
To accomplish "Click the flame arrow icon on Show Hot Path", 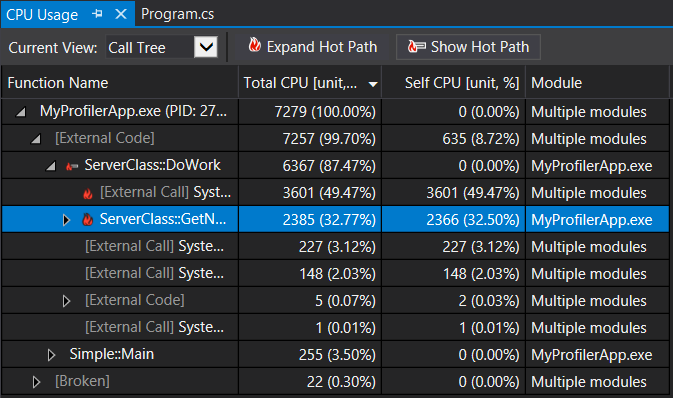I will click(x=416, y=46).
